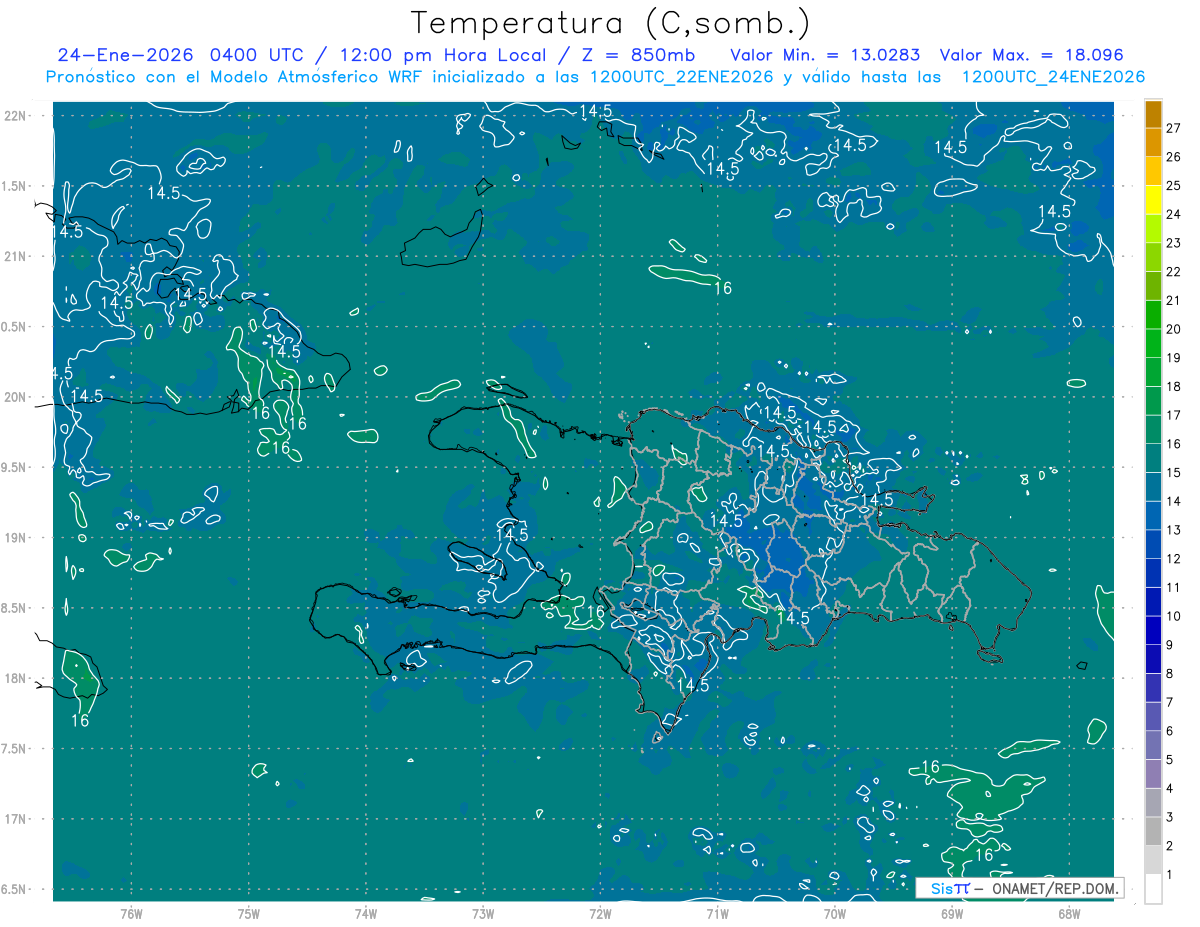This screenshot has height=927, width=1200.
Task: Click the yellow legend swatch between 24 and 25
Action: (1153, 199)
